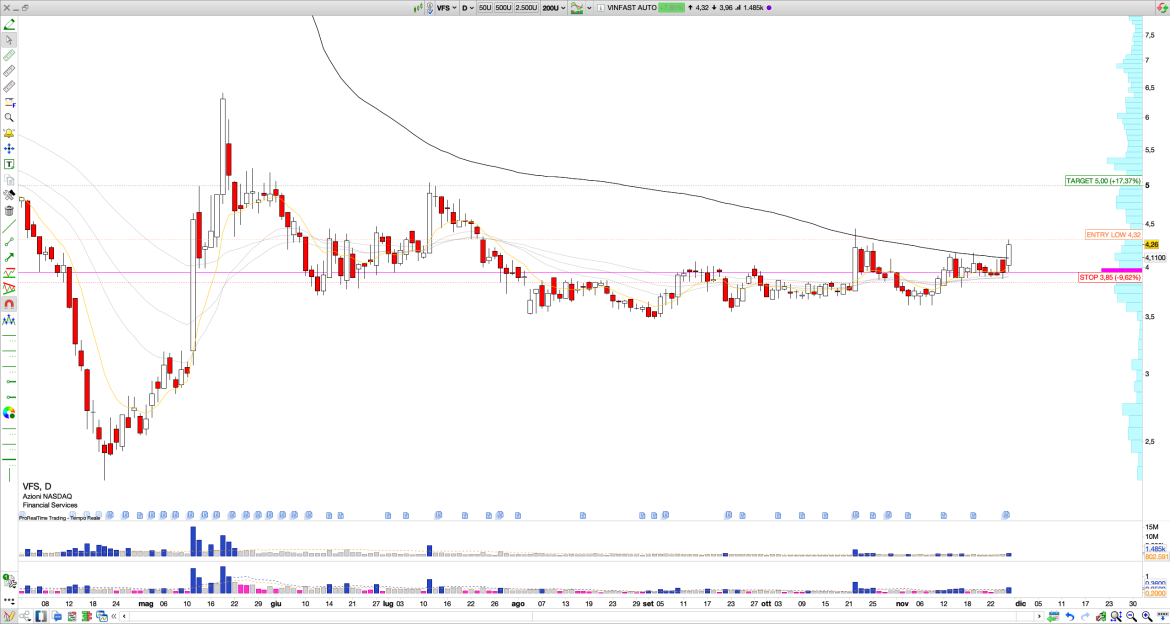Viewport: 1170px width, 624px height.
Task: Select the Text annotation tool
Action: (8, 164)
